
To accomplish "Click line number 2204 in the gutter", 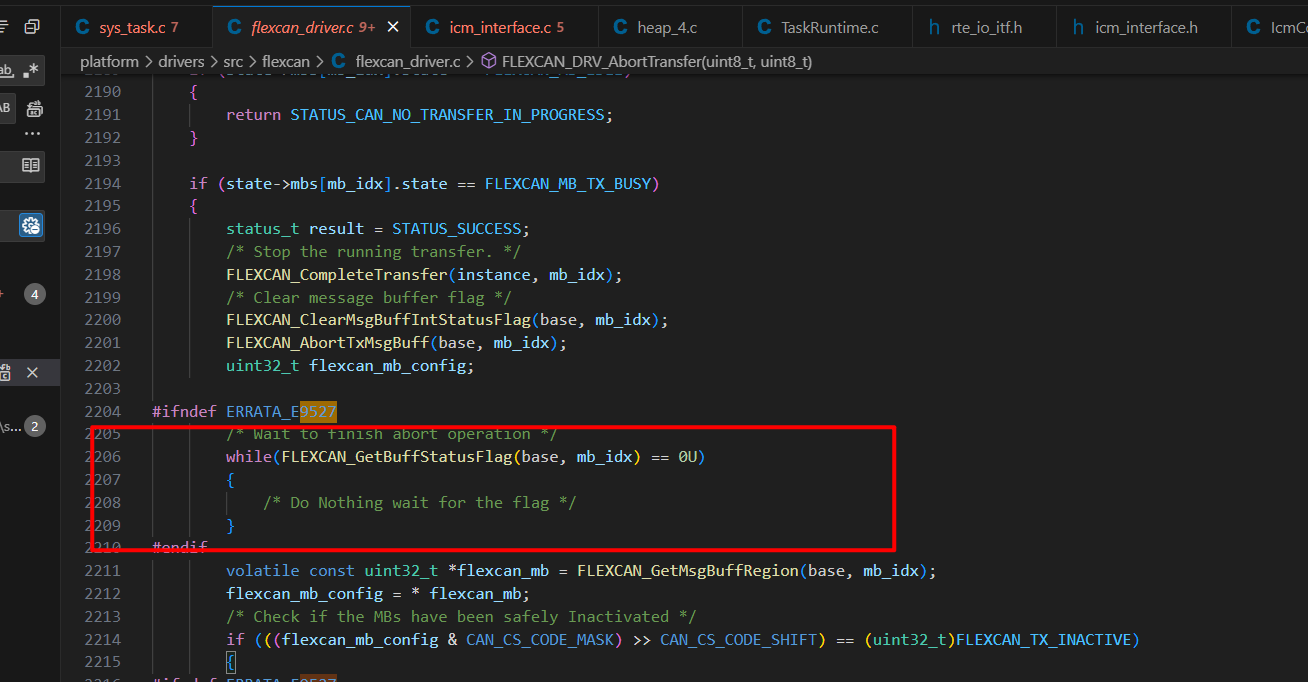I will pos(102,411).
